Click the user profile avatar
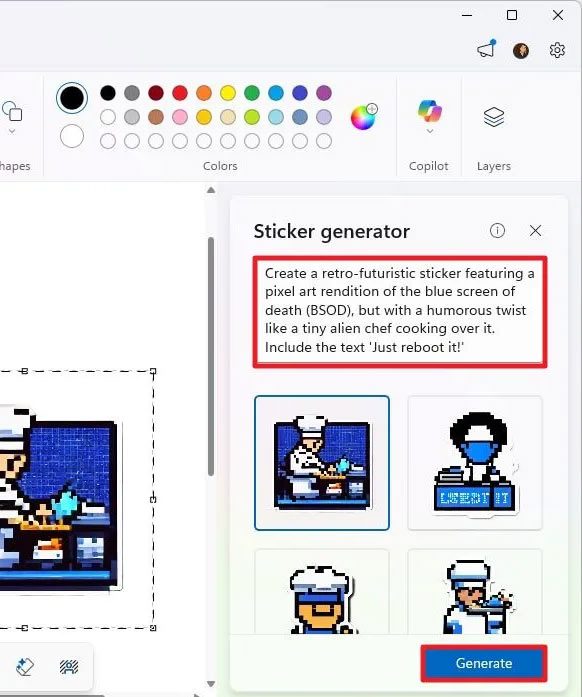 point(521,51)
